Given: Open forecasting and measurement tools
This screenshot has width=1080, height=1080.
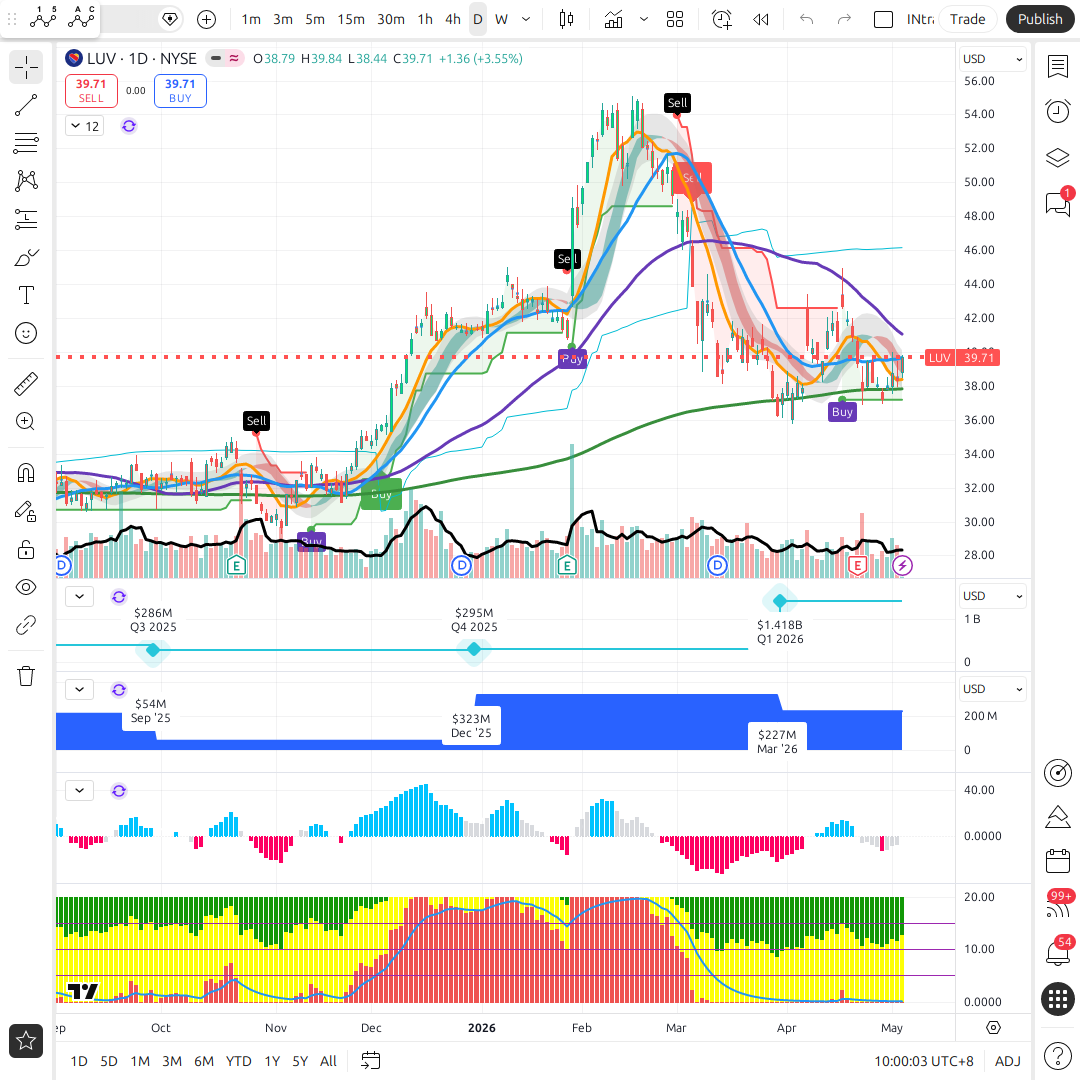Looking at the screenshot, I should [26, 220].
